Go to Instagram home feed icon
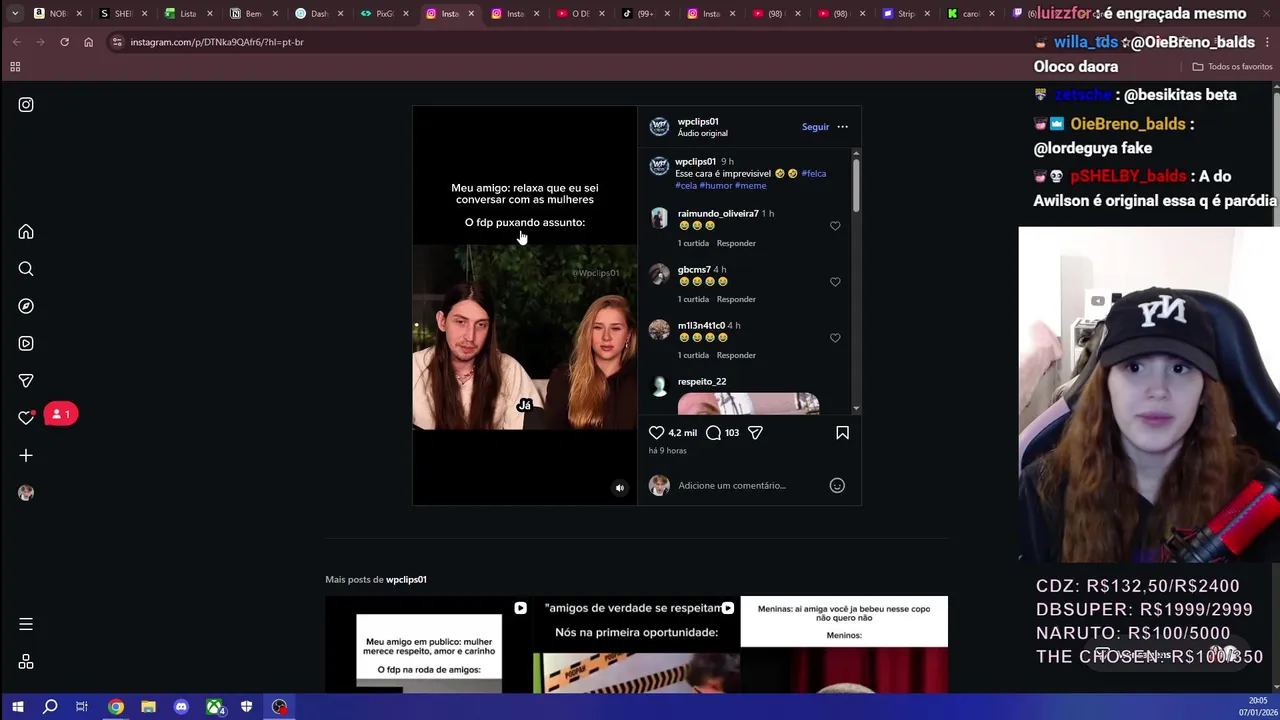Viewport: 1280px width, 720px height. (26, 232)
